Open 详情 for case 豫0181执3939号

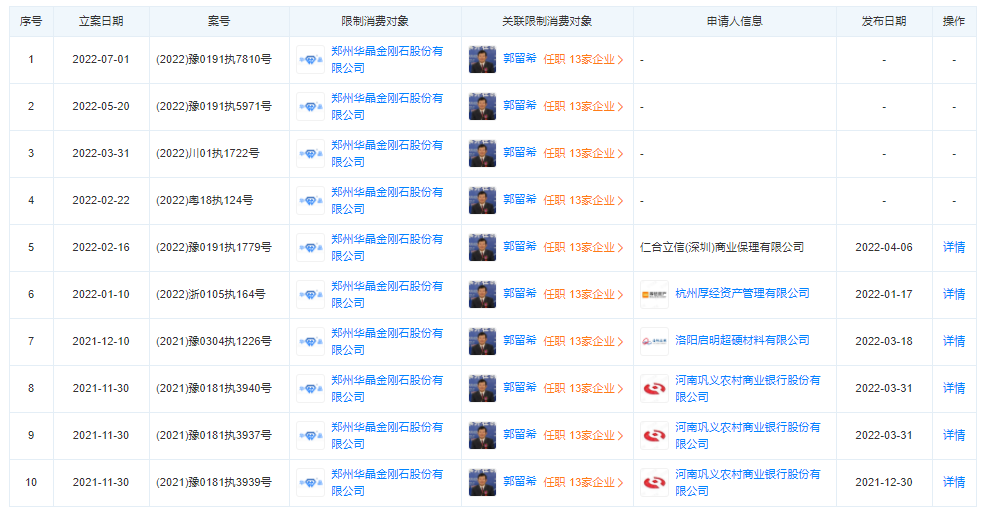(x=954, y=482)
